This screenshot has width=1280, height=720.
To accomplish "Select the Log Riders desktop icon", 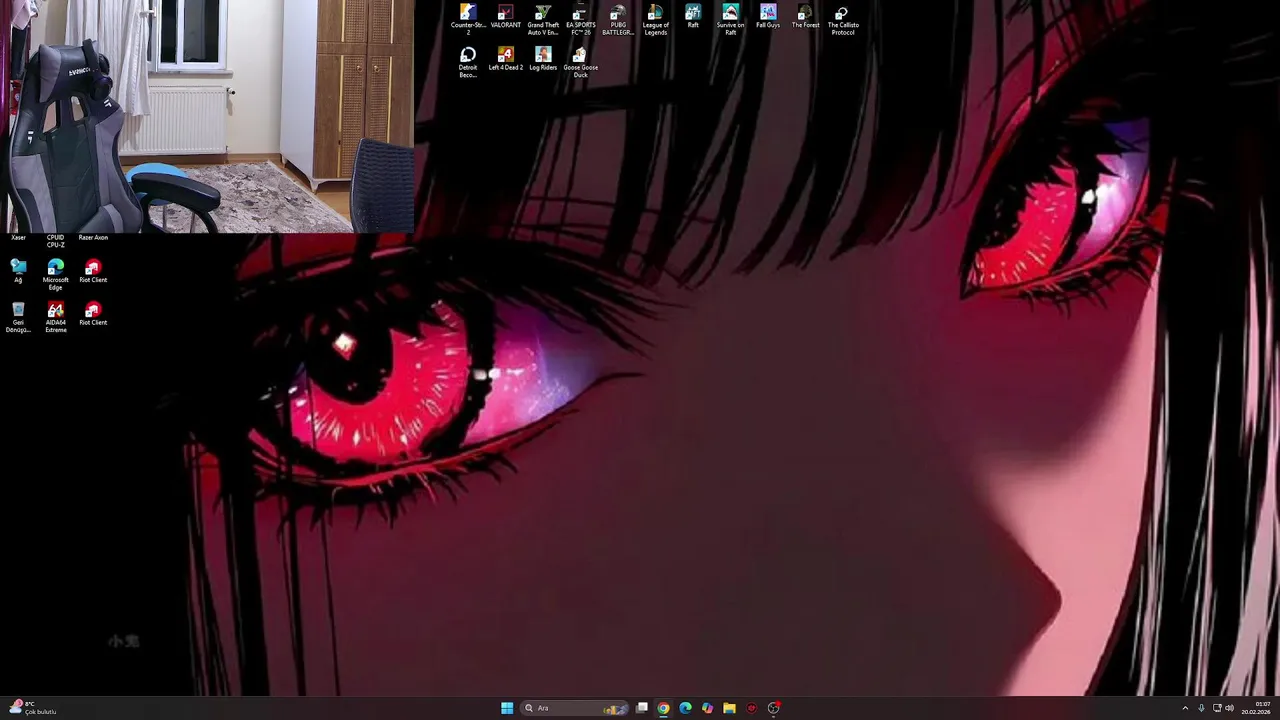I will 543,59.
